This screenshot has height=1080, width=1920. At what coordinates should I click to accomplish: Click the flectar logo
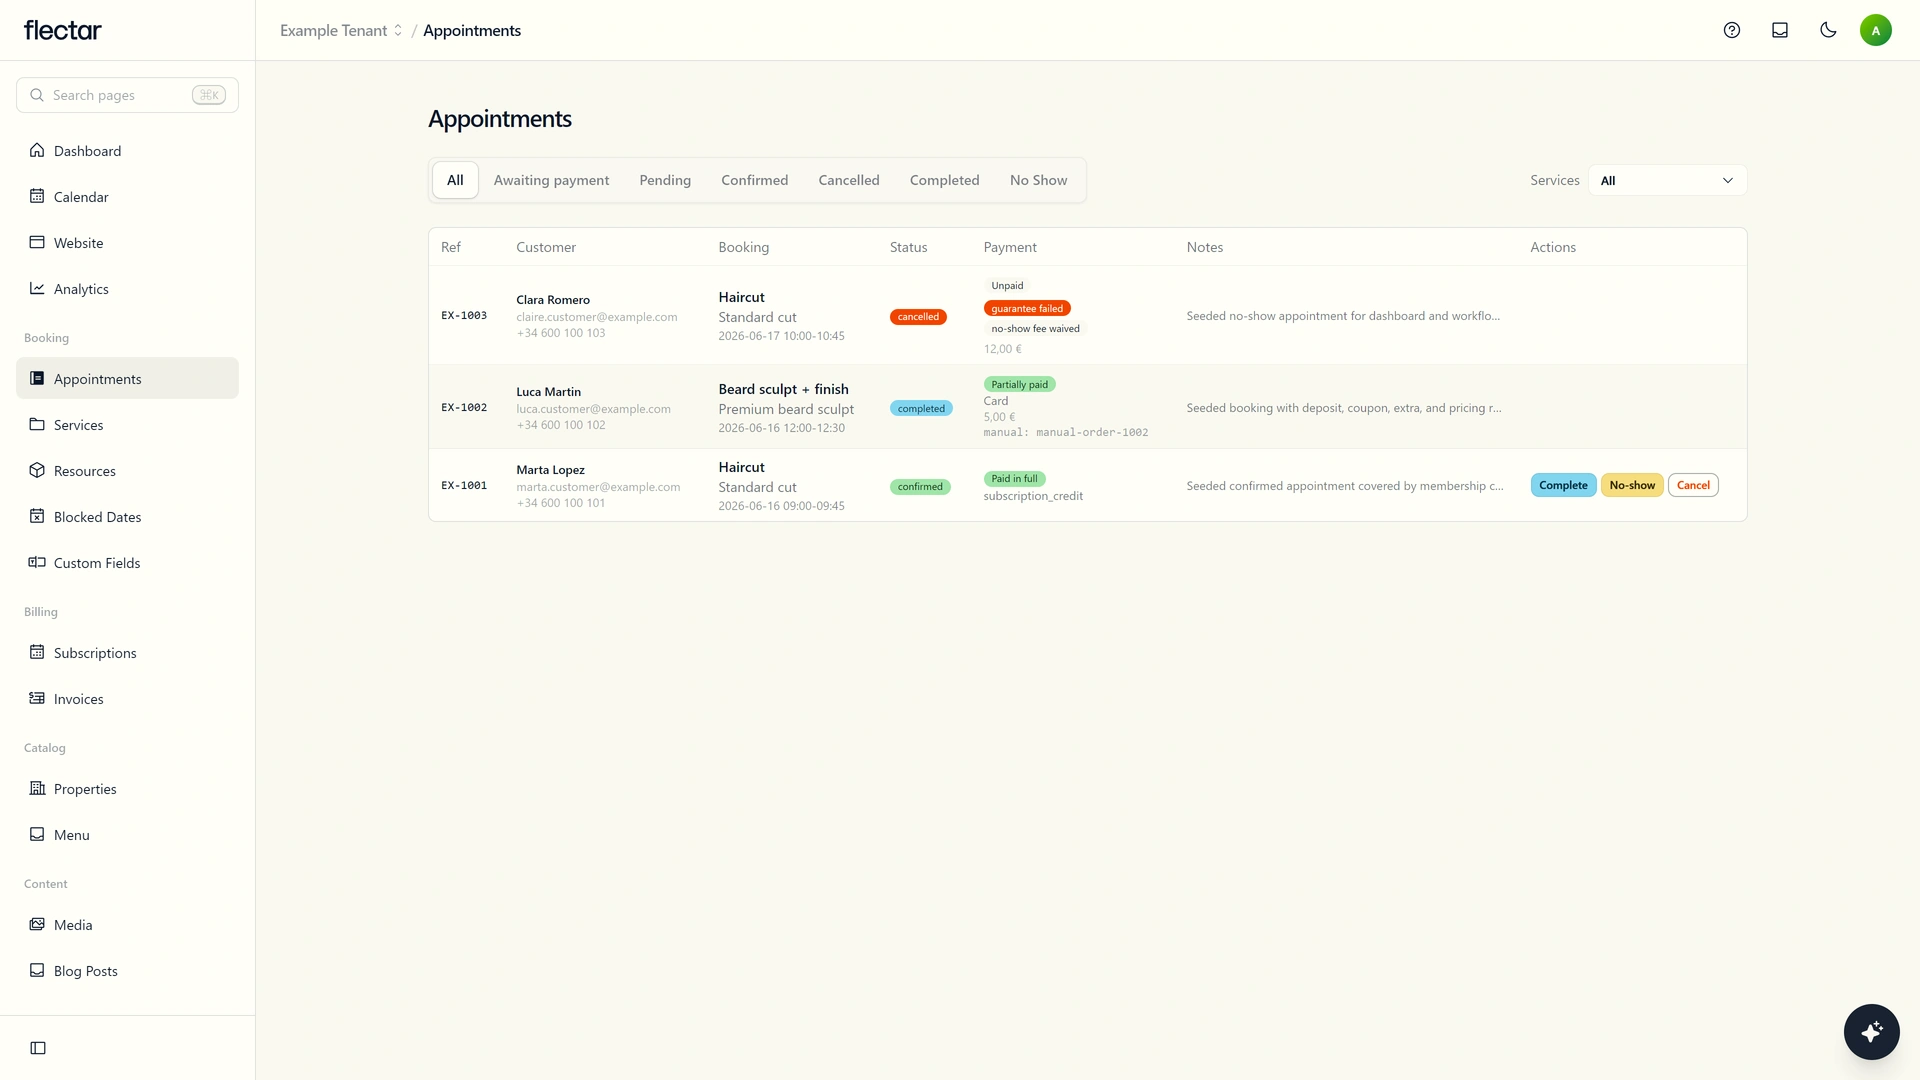click(x=63, y=30)
